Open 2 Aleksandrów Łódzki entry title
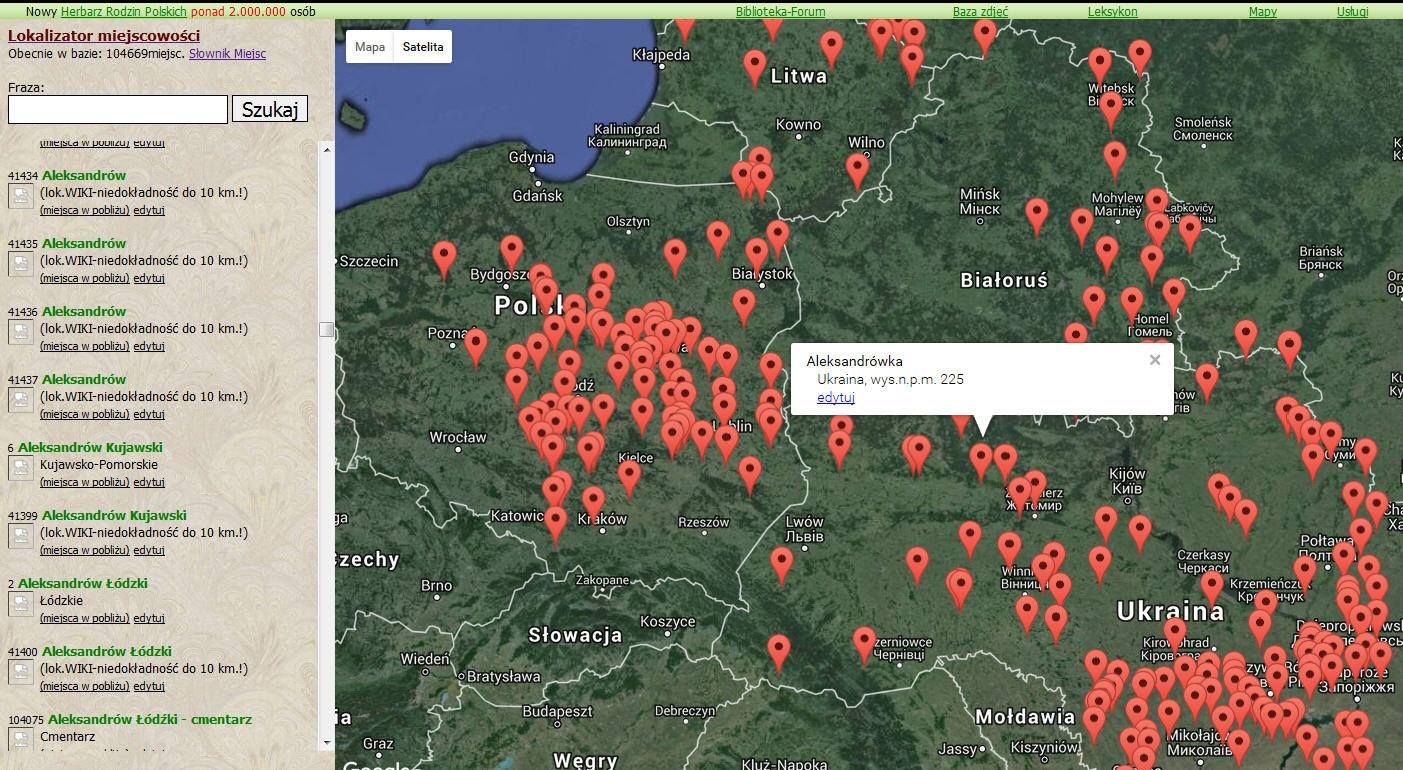1403x770 pixels. pos(83,584)
